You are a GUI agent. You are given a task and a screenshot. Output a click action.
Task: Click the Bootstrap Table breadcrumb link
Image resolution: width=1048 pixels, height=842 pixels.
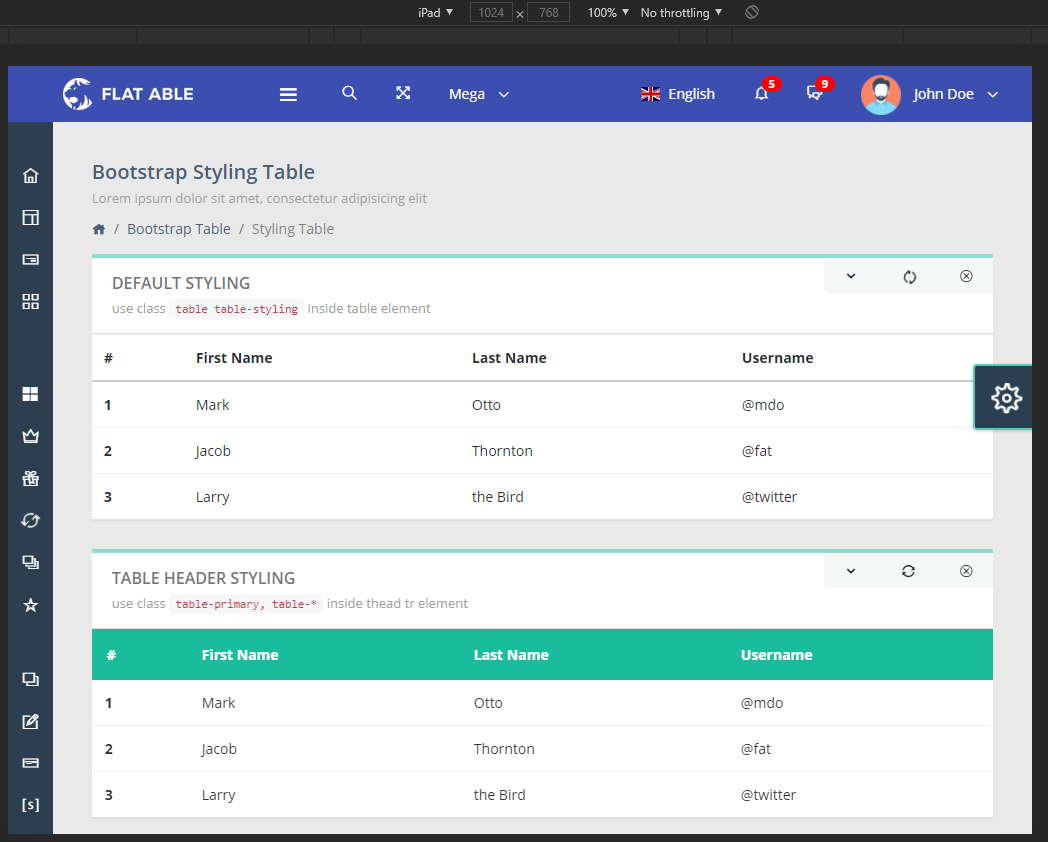pos(178,229)
